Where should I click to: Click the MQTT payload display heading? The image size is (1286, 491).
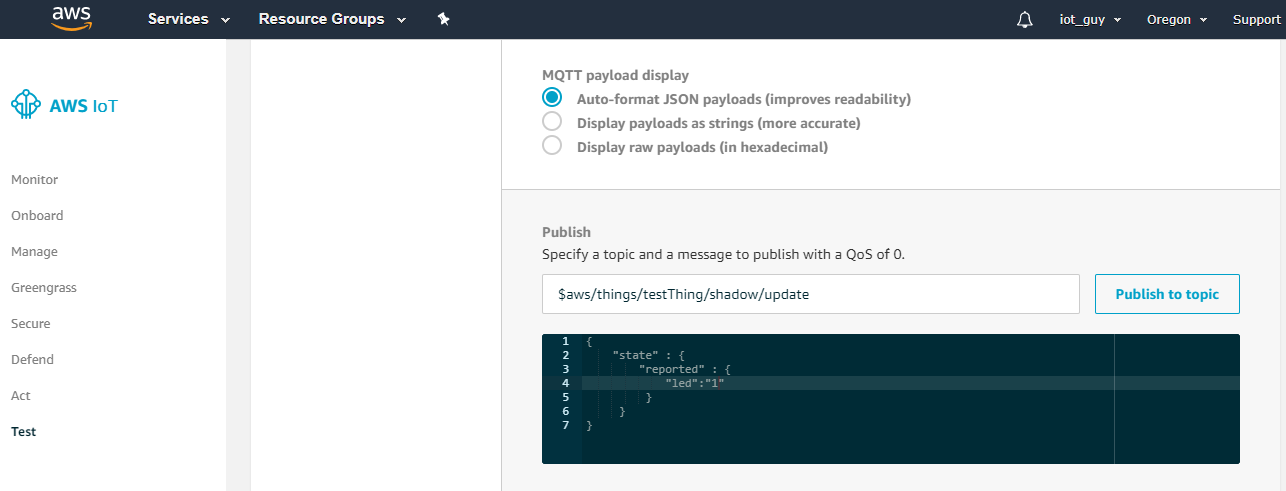[x=615, y=75]
